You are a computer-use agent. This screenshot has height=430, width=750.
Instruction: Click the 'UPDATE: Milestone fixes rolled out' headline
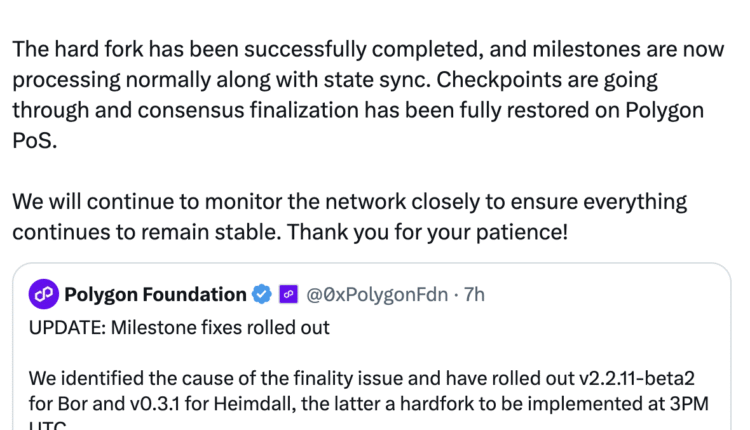[x=178, y=327]
